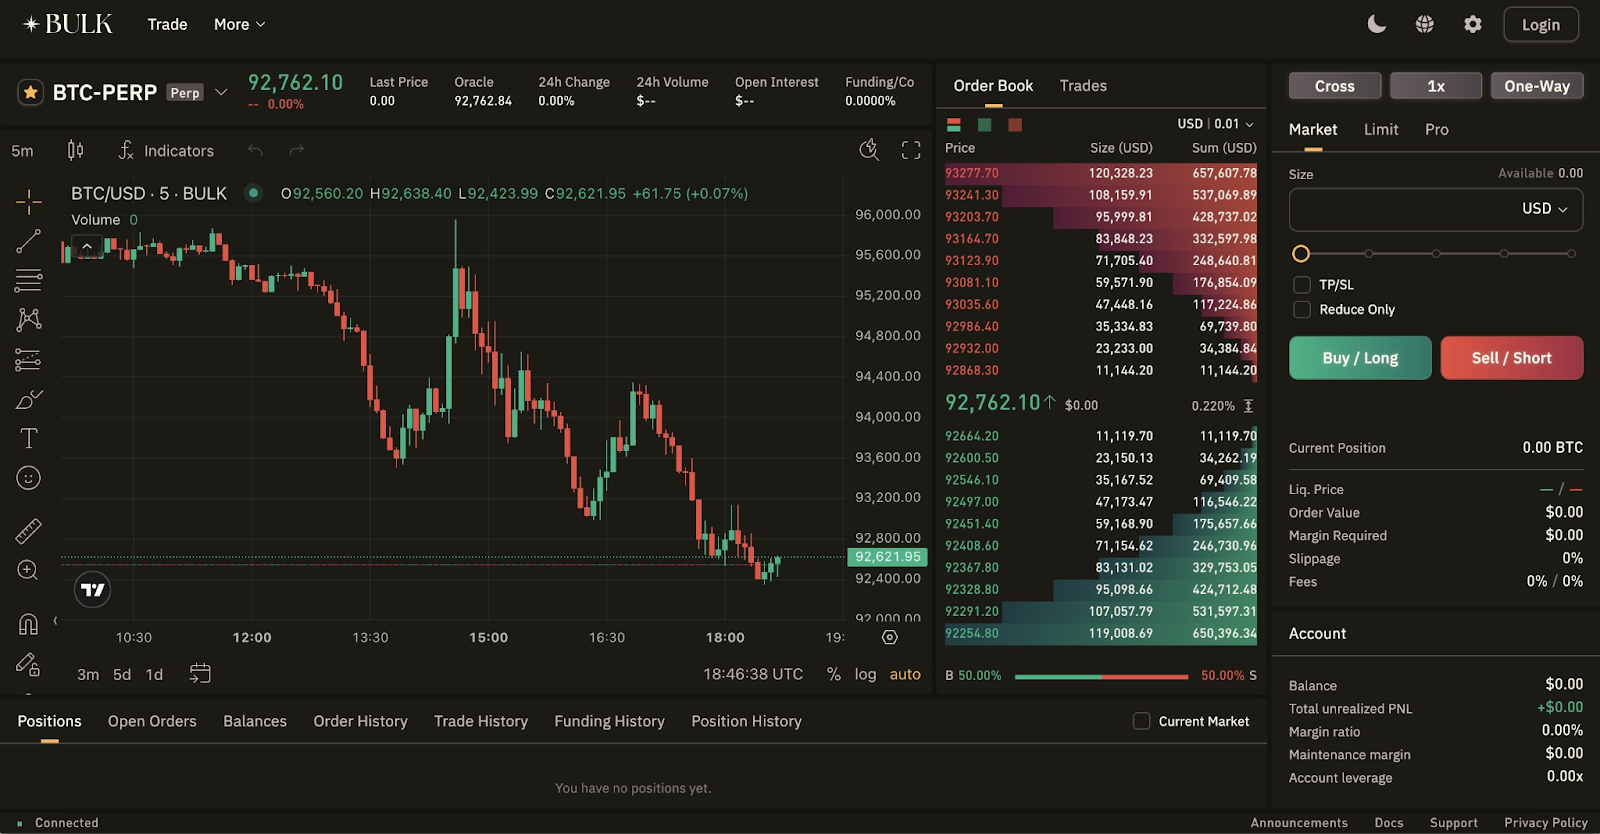This screenshot has width=1600, height=834.
Task: Open size currency USD dropdown
Action: [x=1545, y=209]
